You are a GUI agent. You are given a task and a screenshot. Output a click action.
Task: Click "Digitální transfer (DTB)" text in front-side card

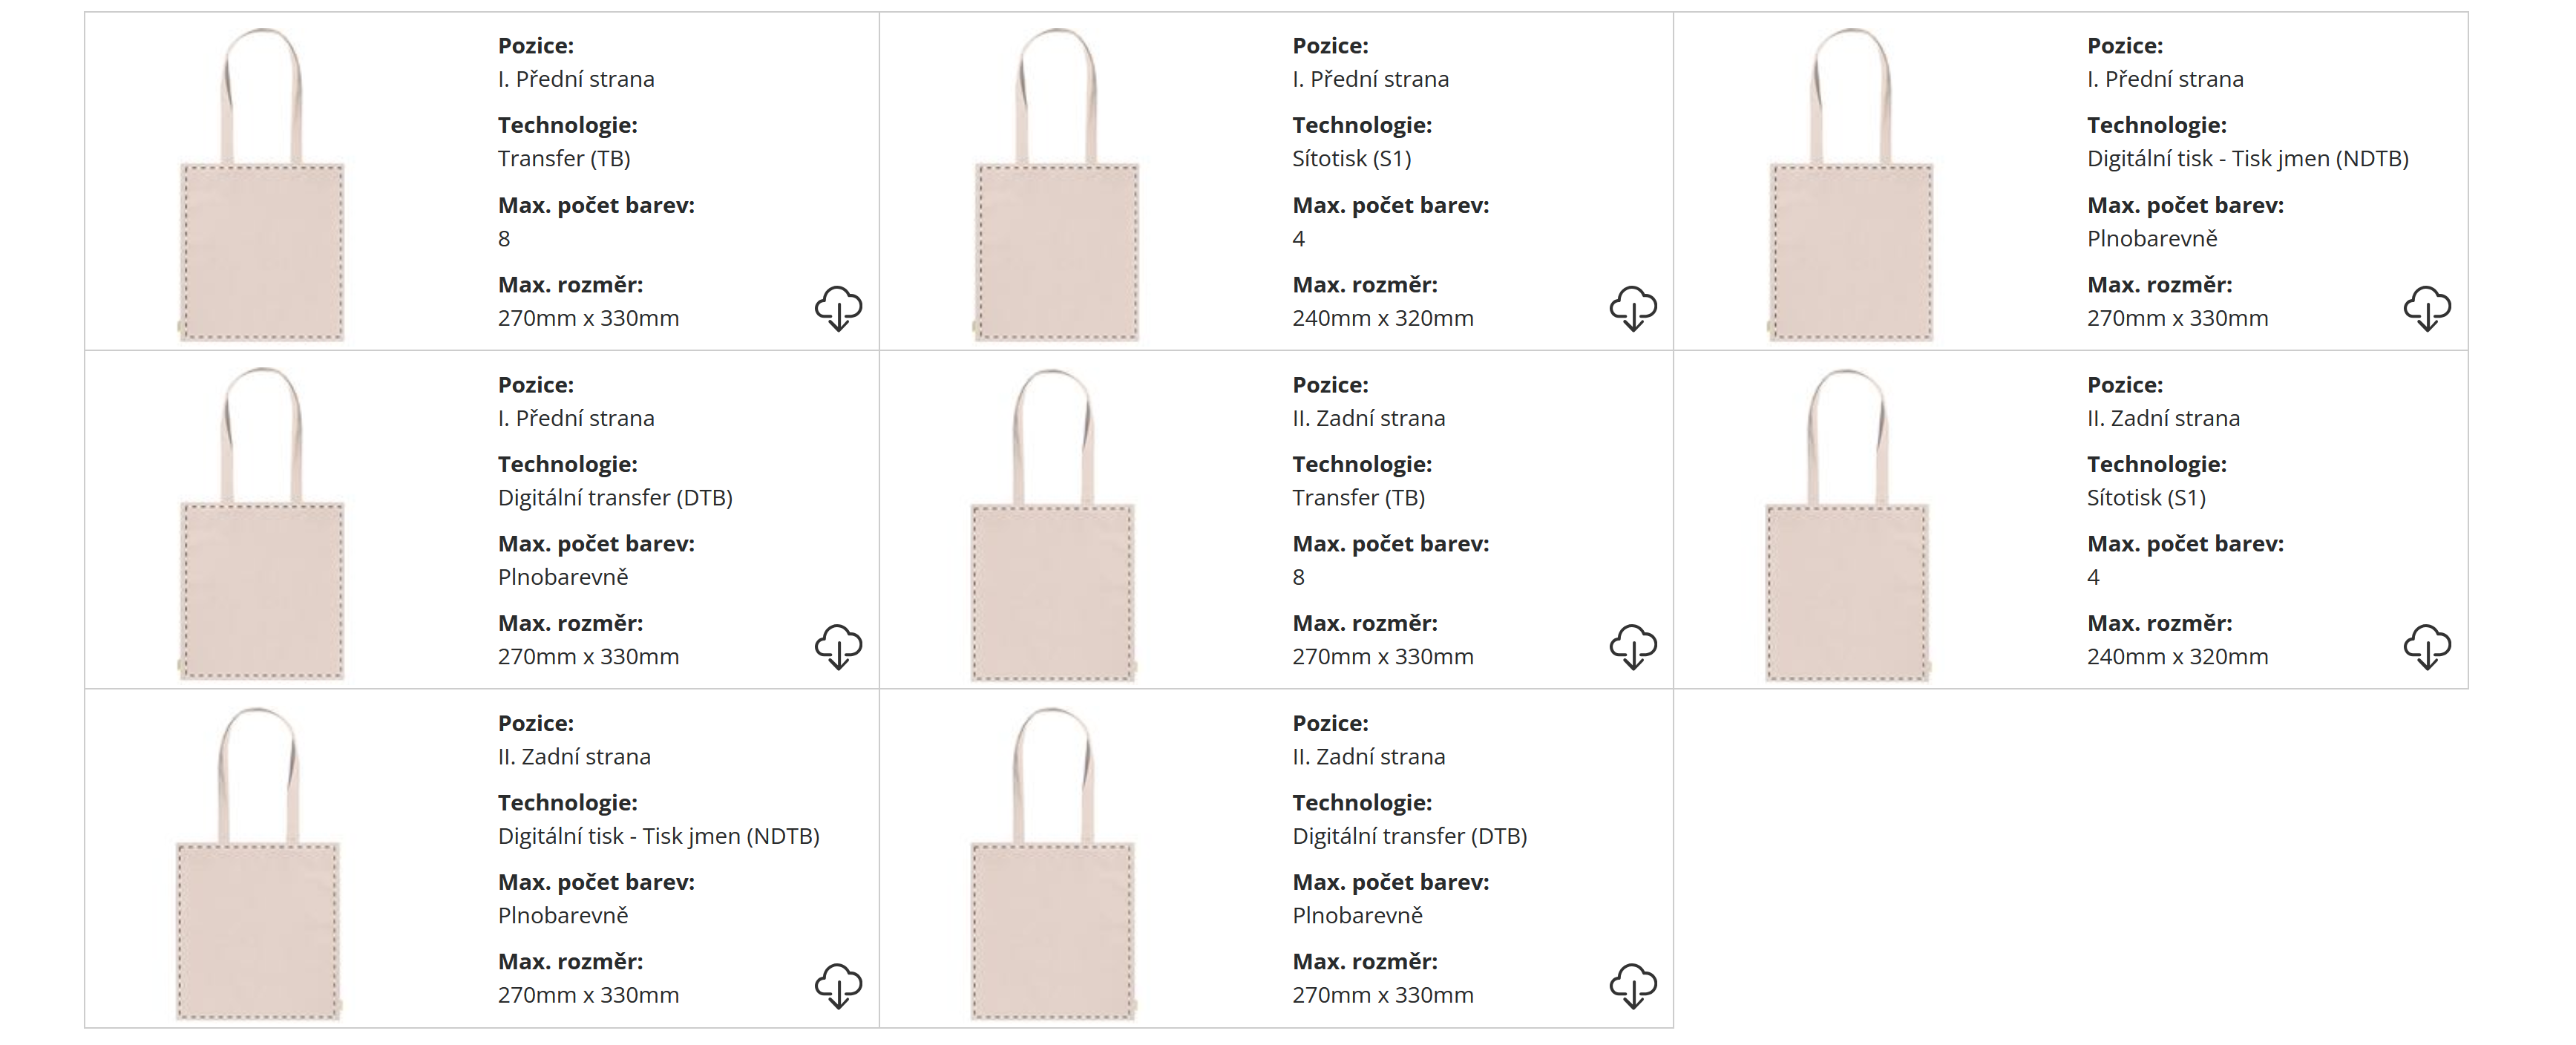click(615, 497)
